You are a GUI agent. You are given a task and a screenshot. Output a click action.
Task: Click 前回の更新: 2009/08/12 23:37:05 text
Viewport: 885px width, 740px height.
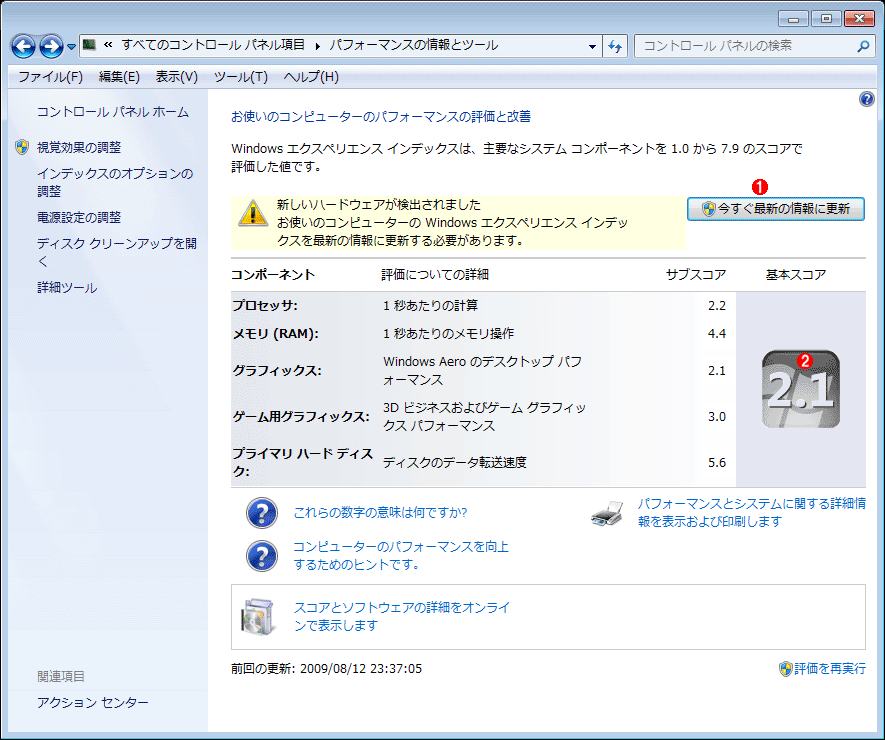click(x=326, y=669)
